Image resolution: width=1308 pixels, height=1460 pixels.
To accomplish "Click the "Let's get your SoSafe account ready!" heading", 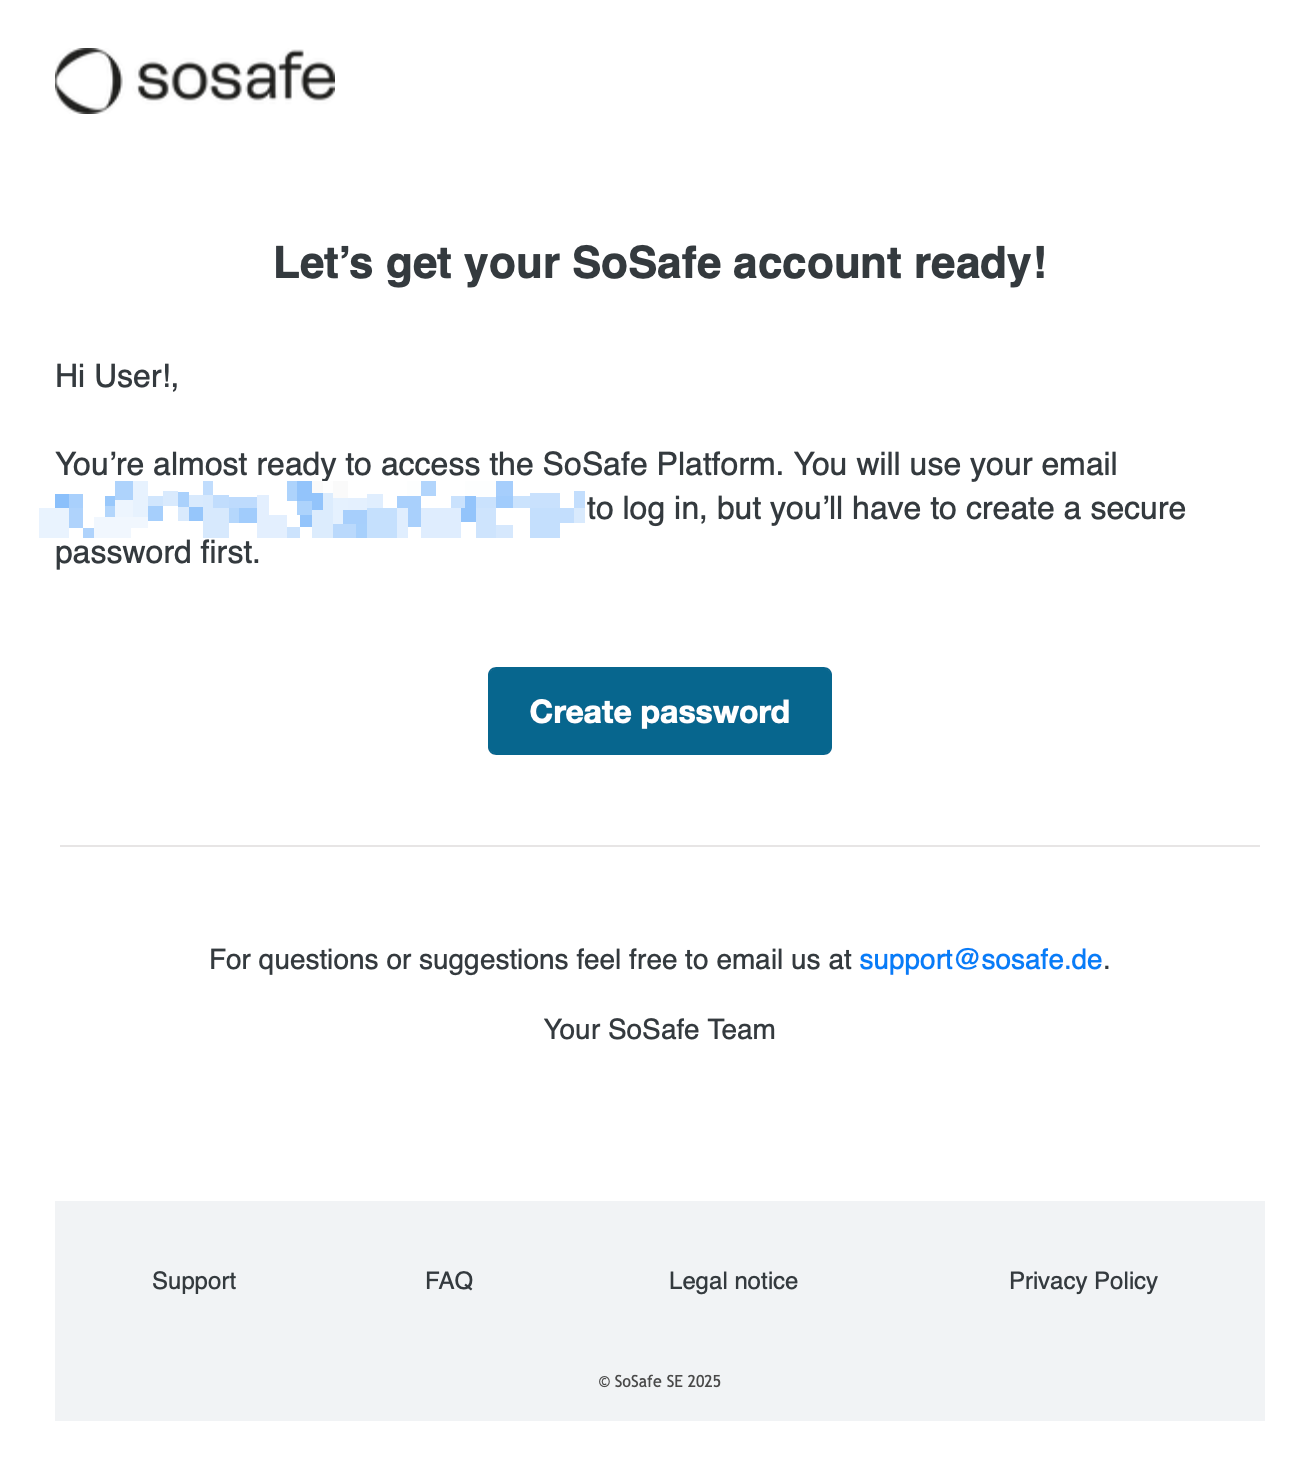I will [660, 263].
